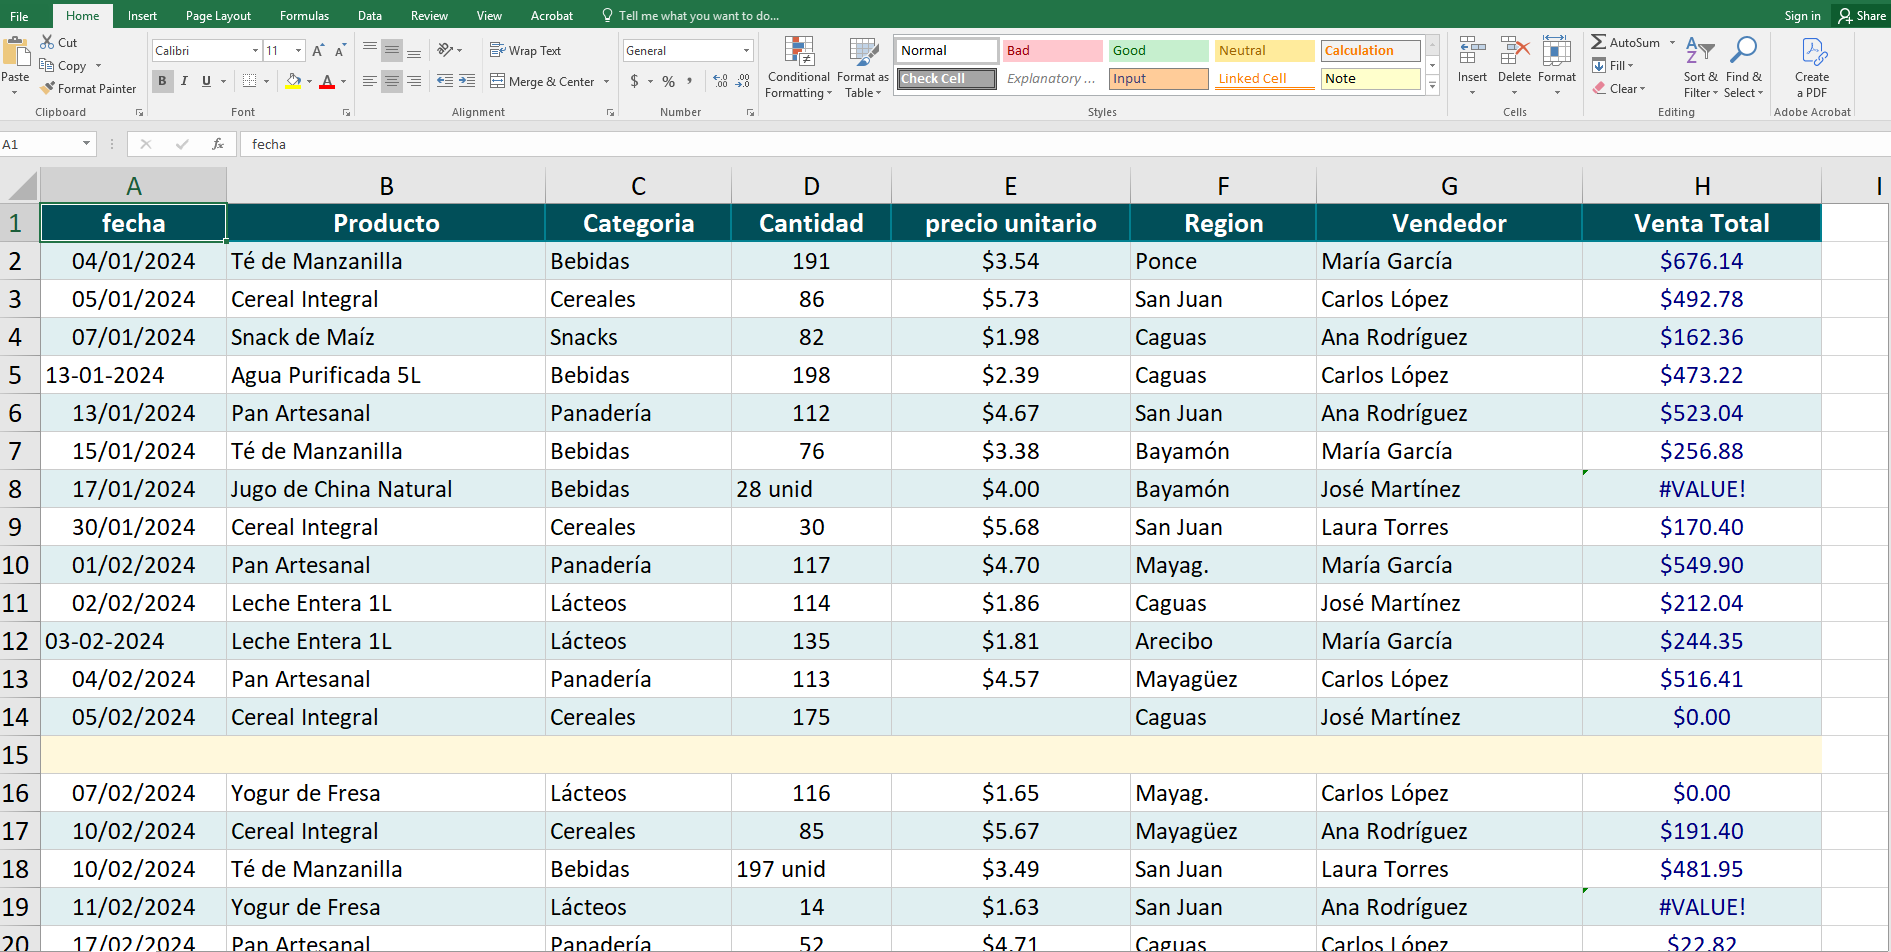Toggle Center horizontal alignment
The height and width of the screenshot is (952, 1891).
[x=392, y=81]
